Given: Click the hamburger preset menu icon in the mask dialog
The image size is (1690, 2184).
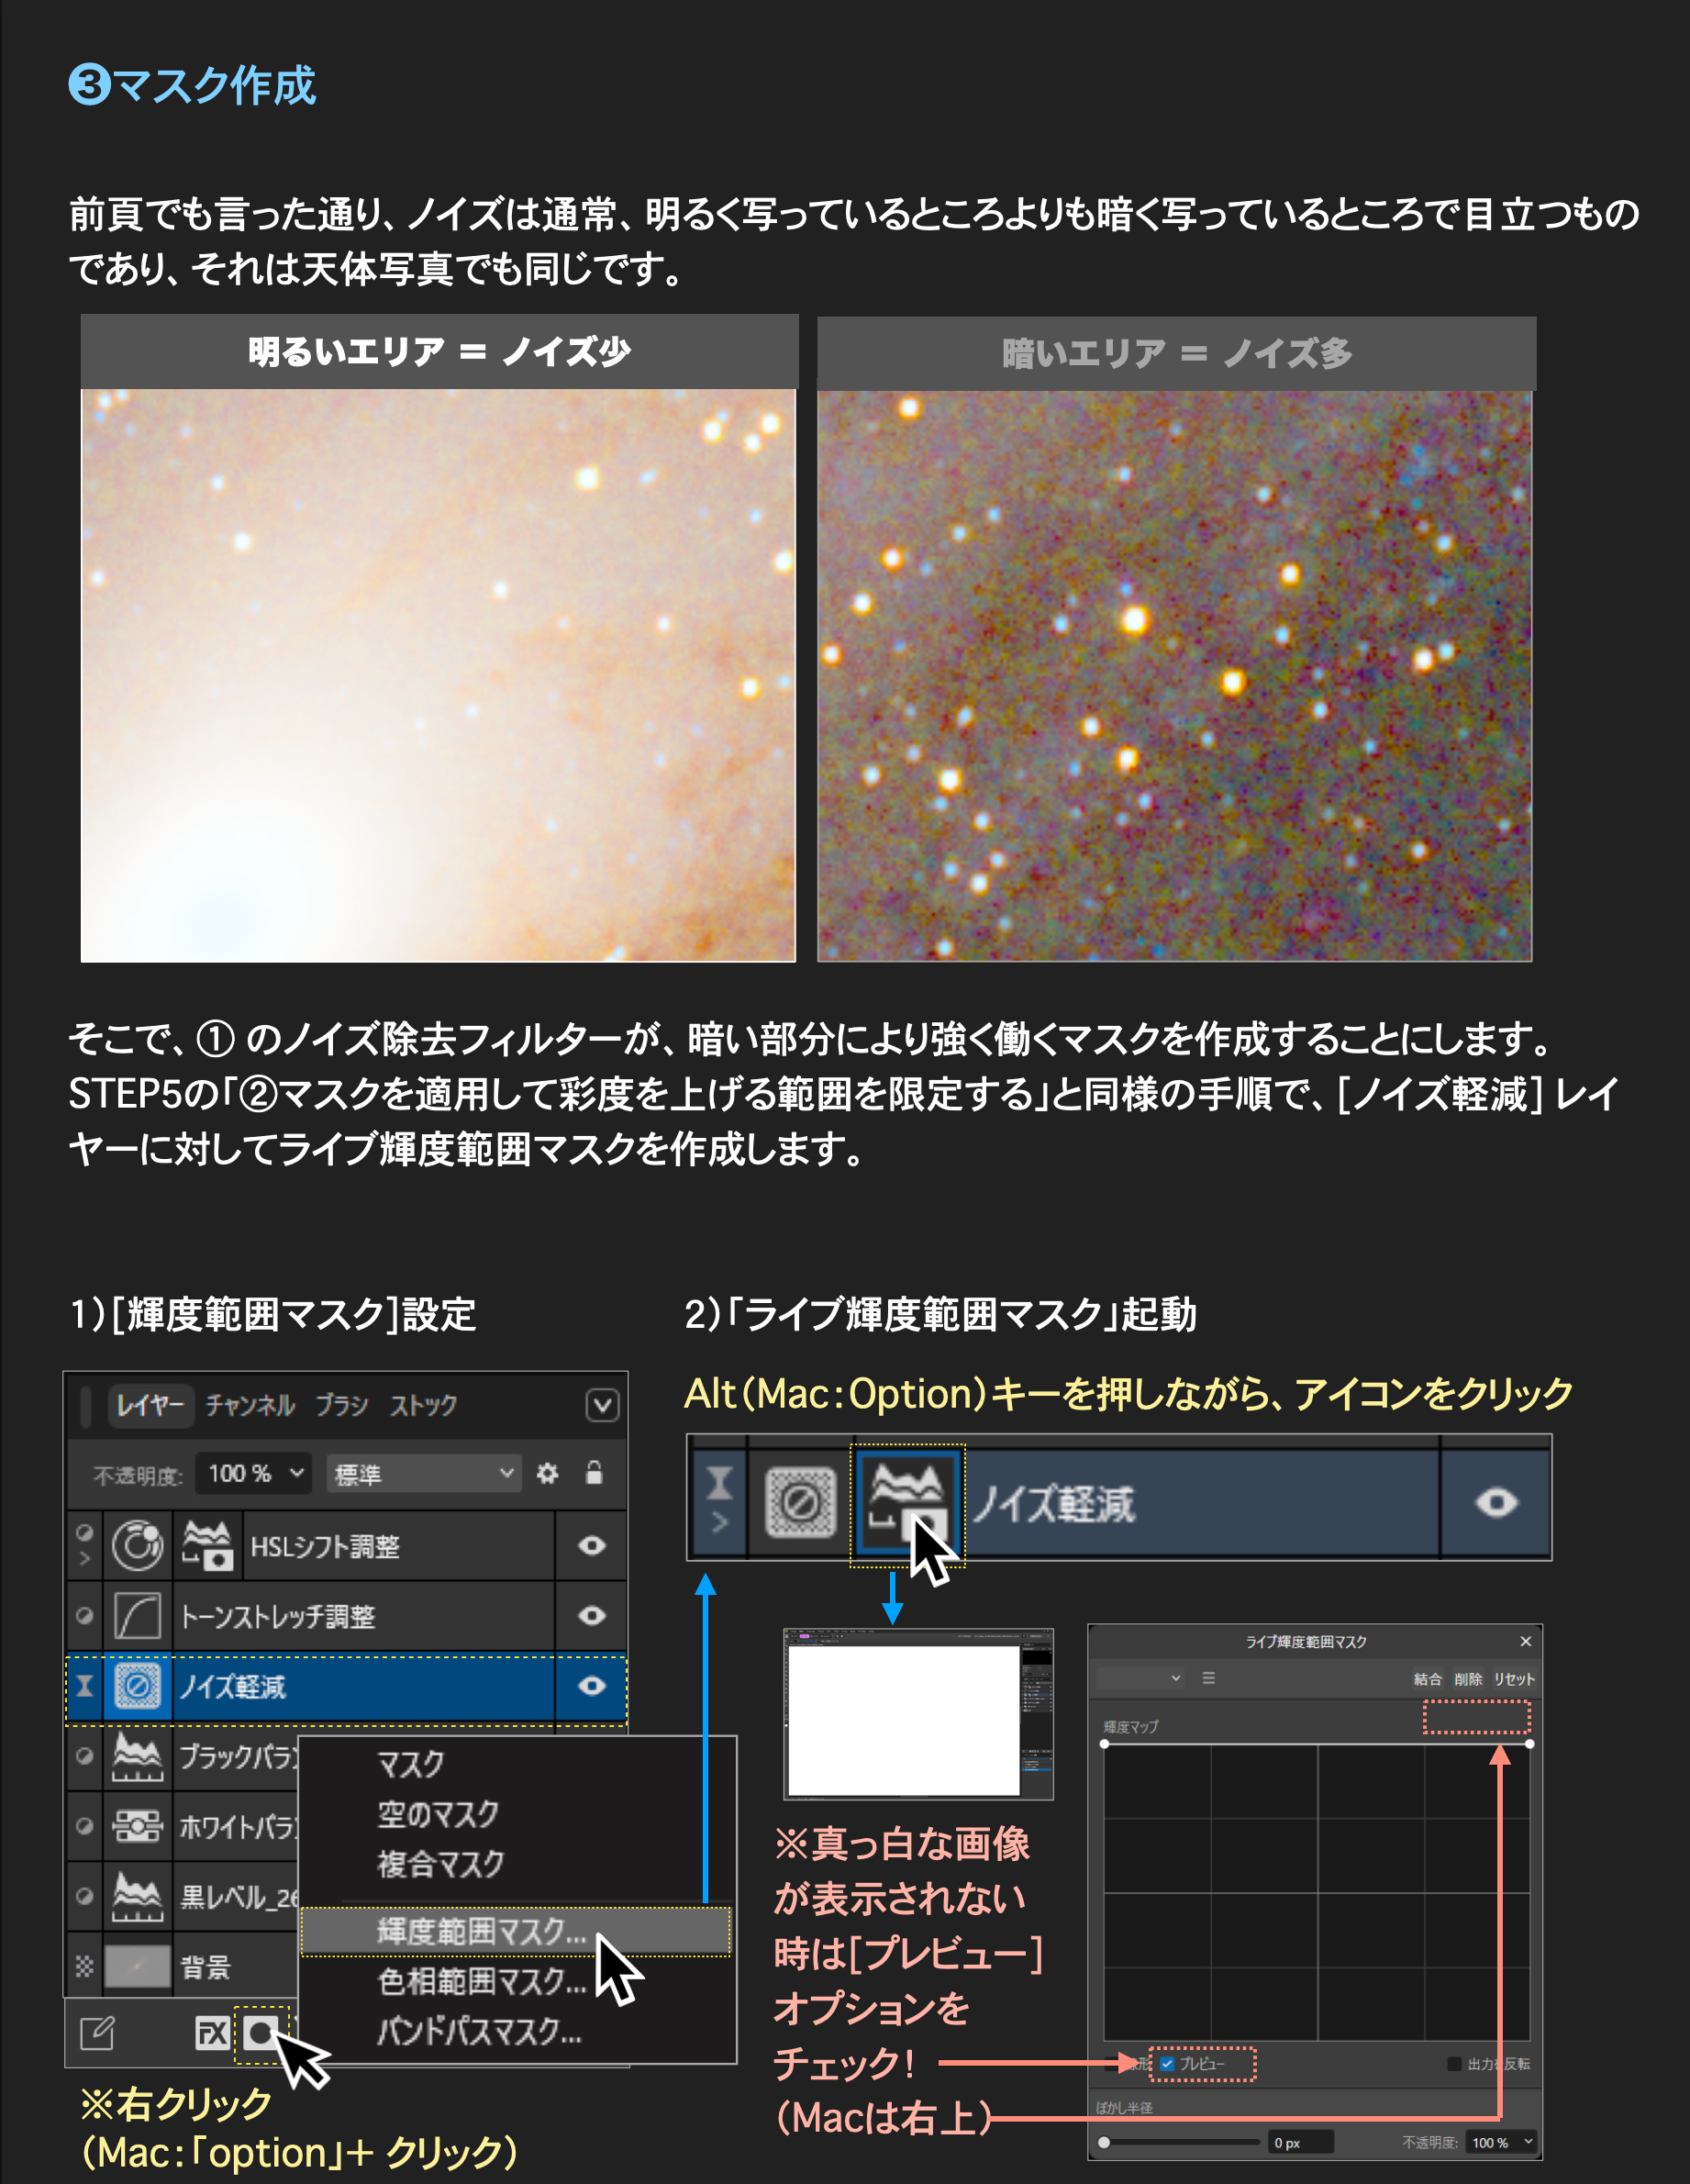Looking at the screenshot, I should click(x=1208, y=1678).
